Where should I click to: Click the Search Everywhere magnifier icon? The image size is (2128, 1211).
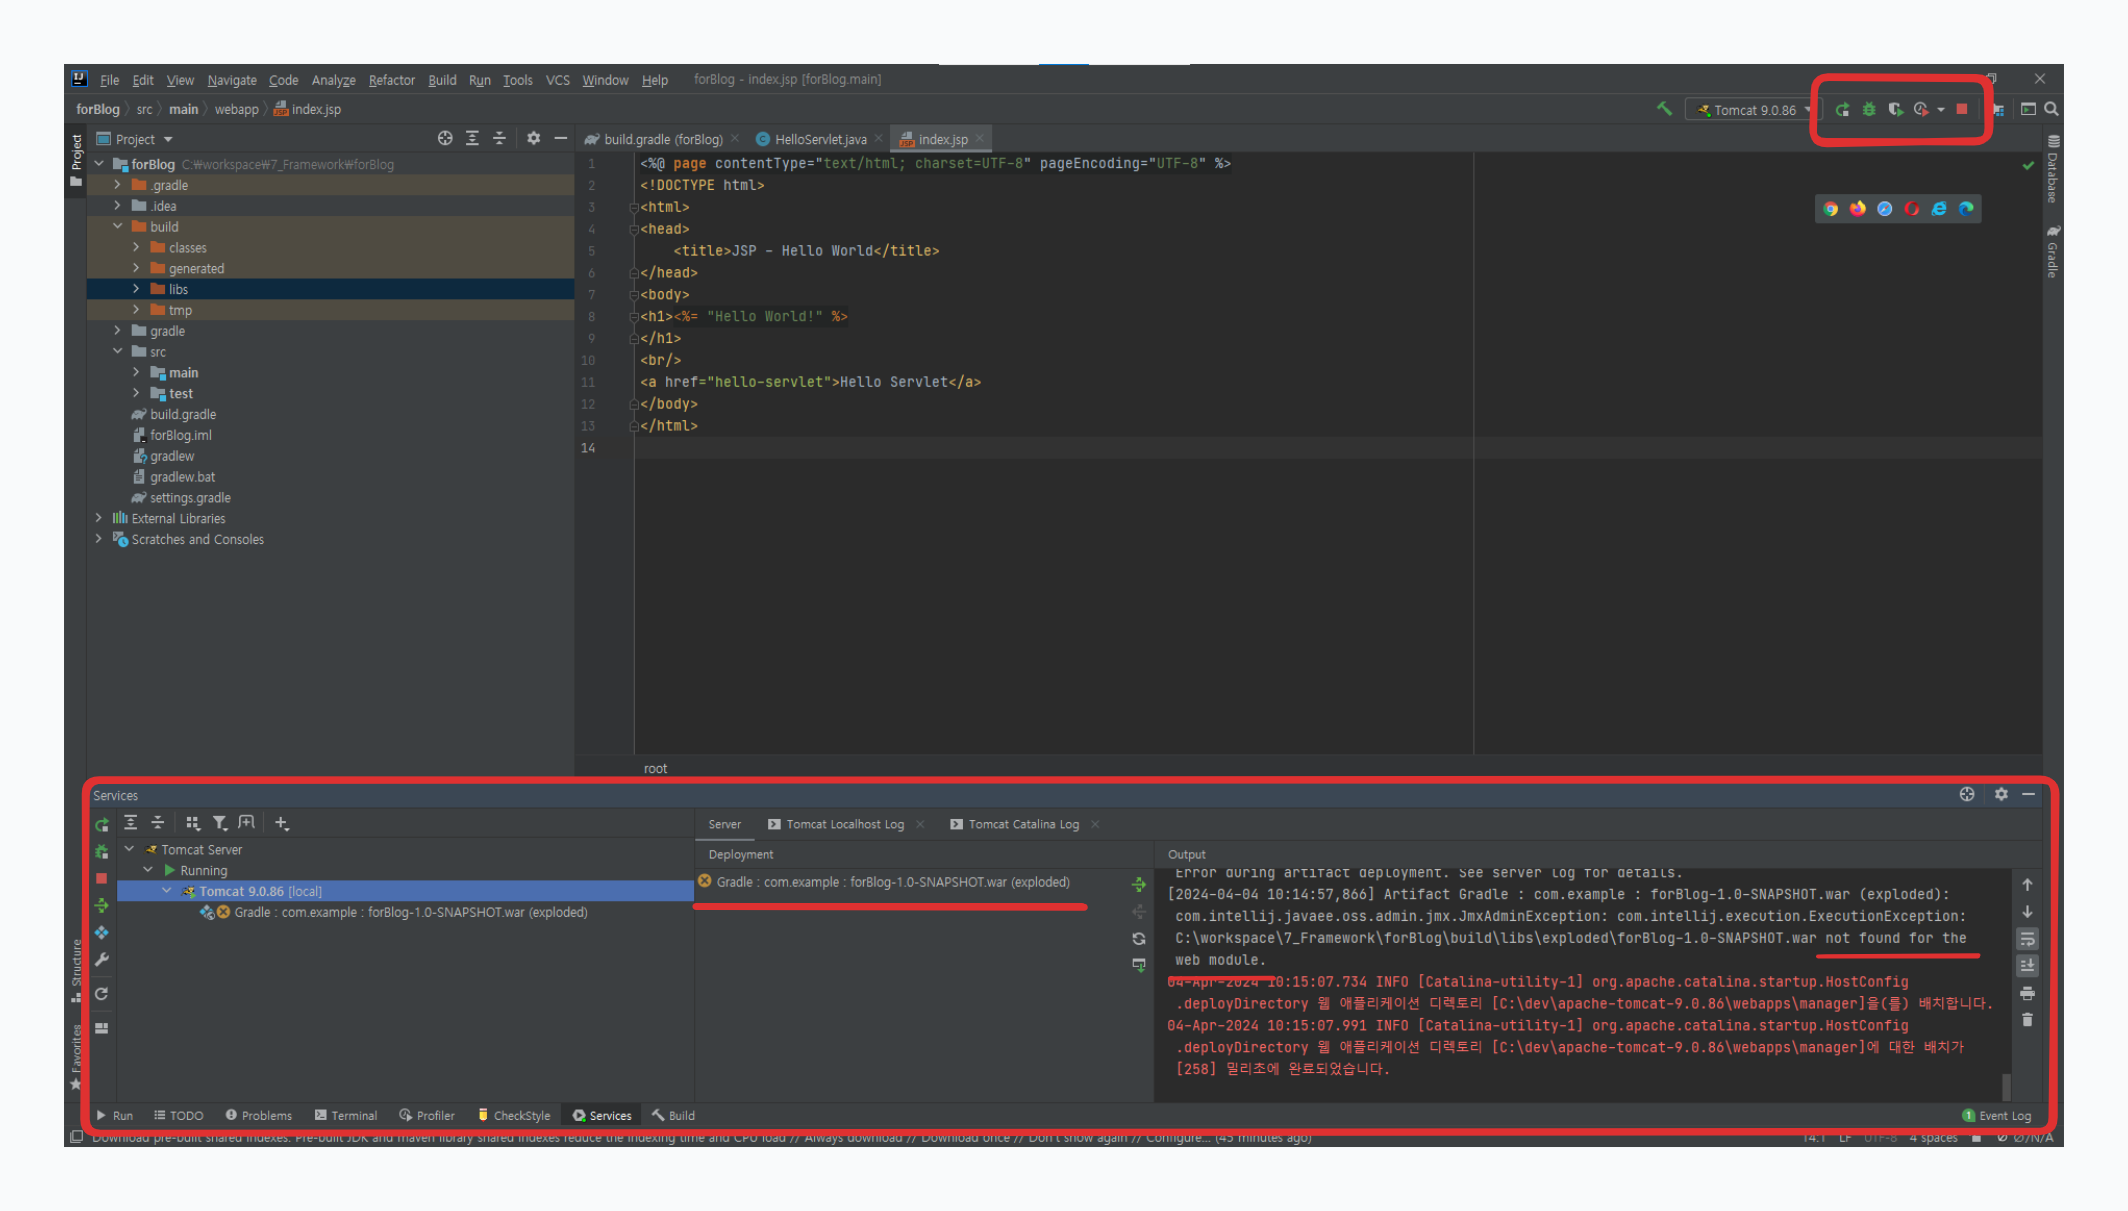tap(2051, 109)
